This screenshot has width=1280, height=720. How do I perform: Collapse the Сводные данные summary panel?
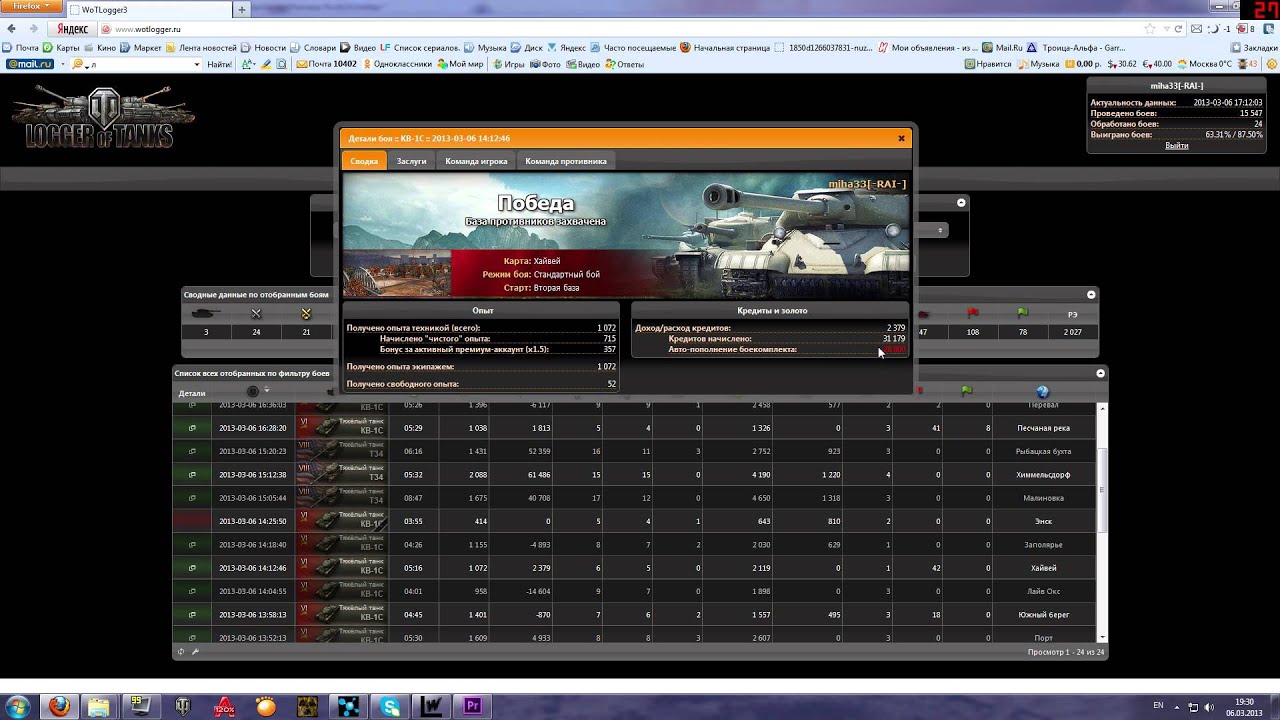coord(1091,294)
